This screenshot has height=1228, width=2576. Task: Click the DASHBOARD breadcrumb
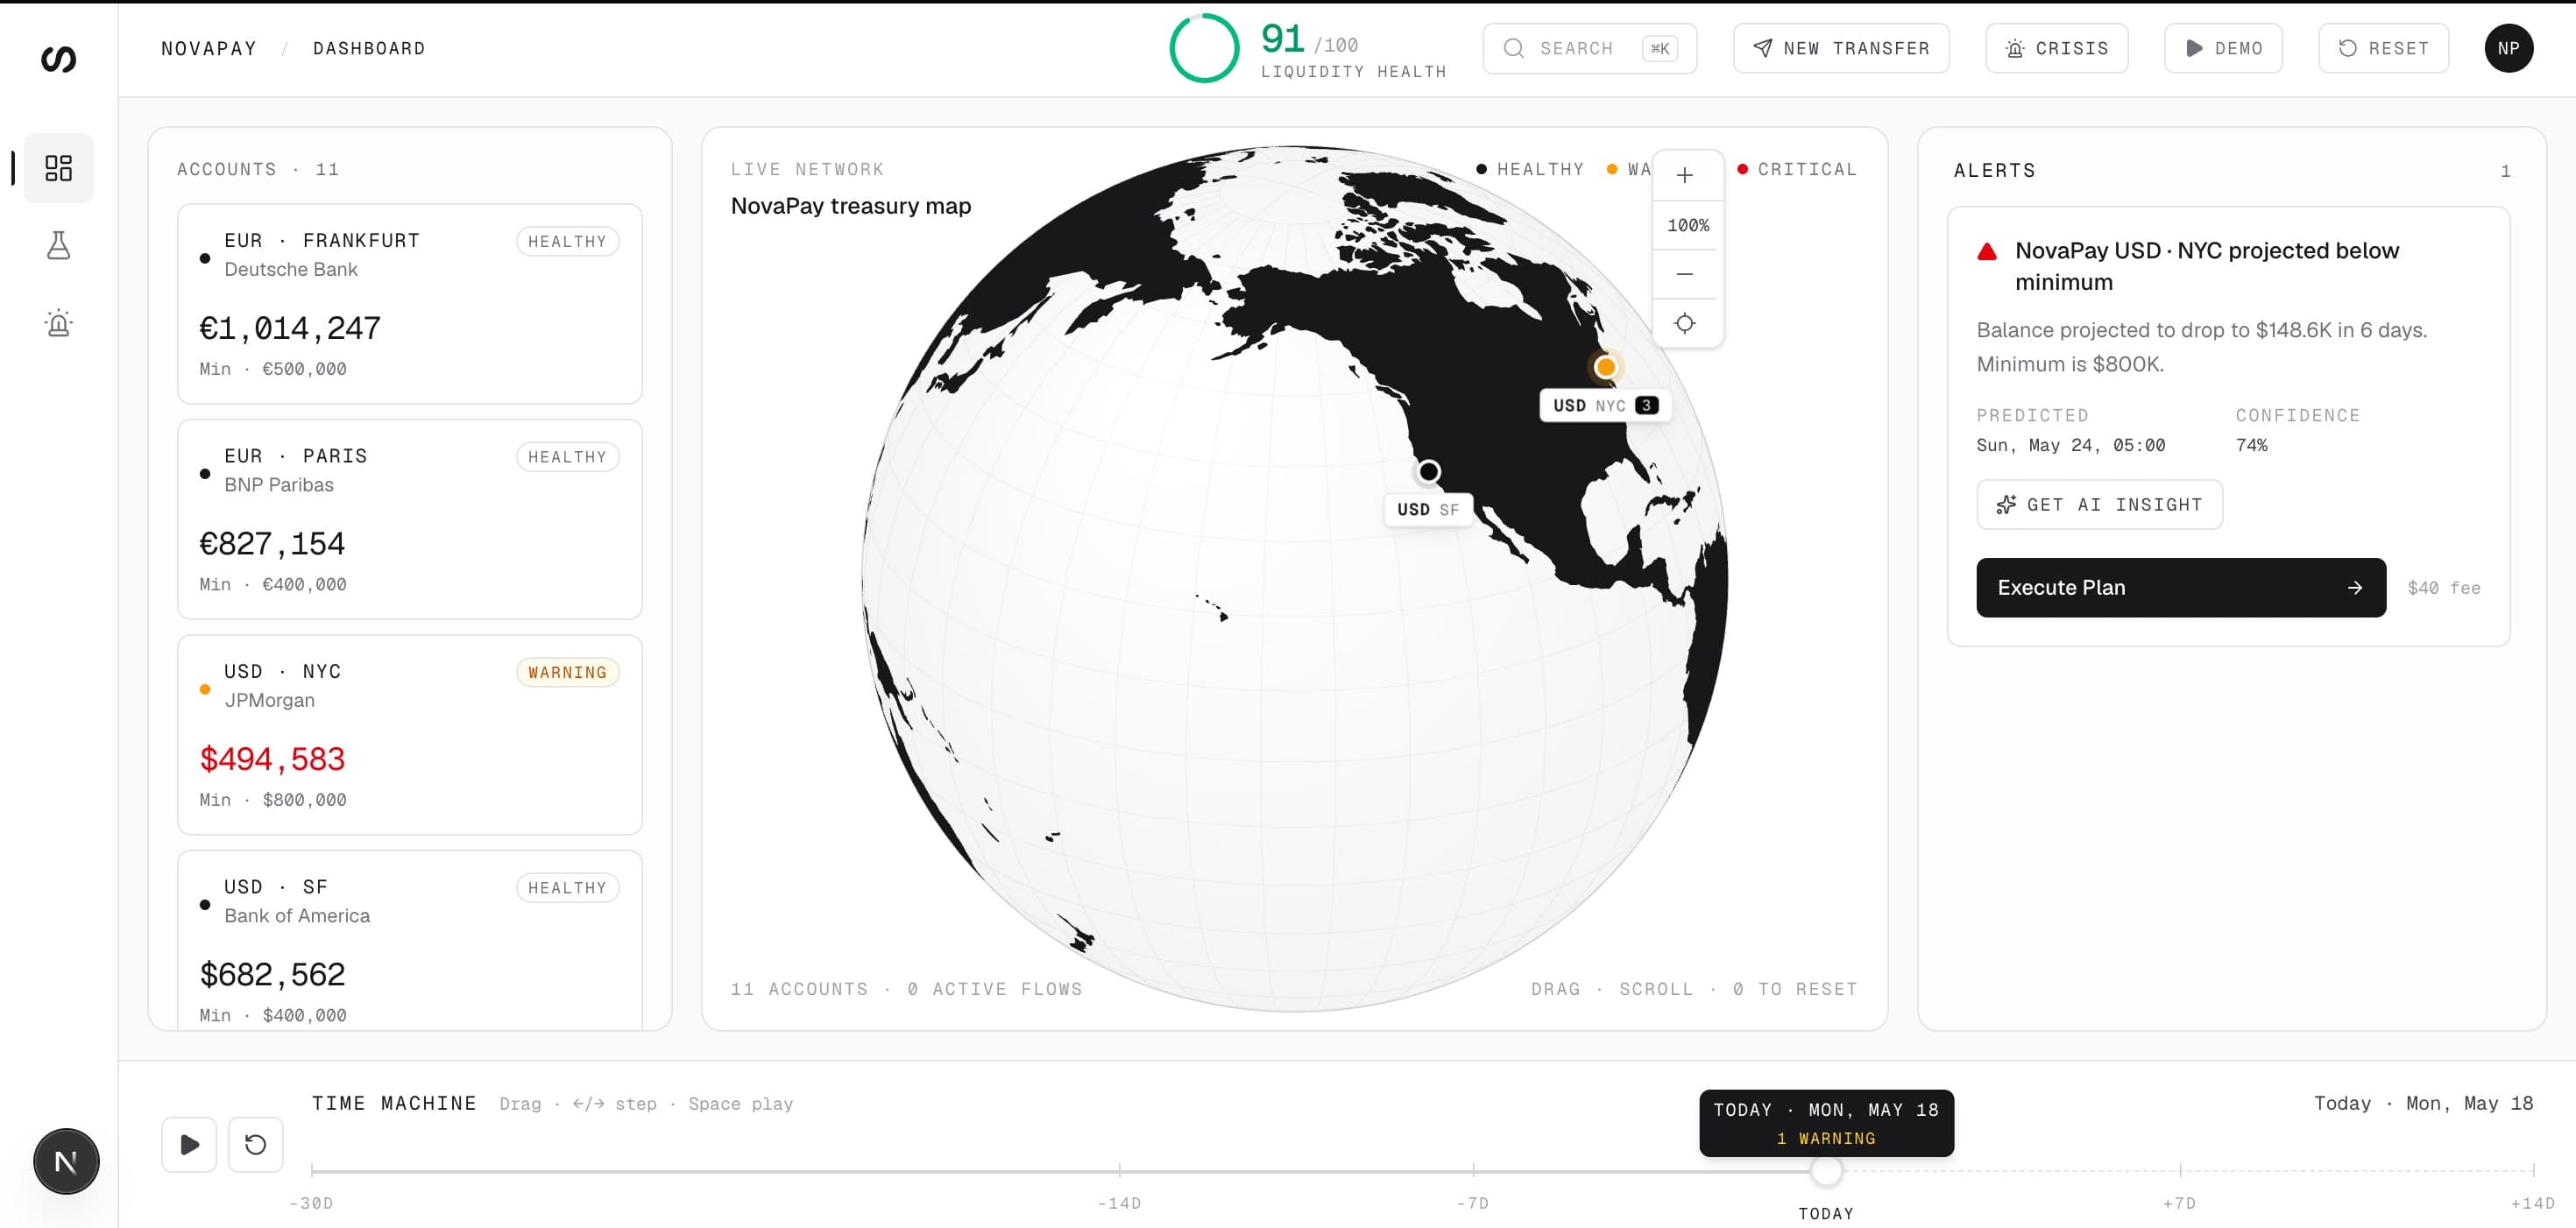(369, 48)
